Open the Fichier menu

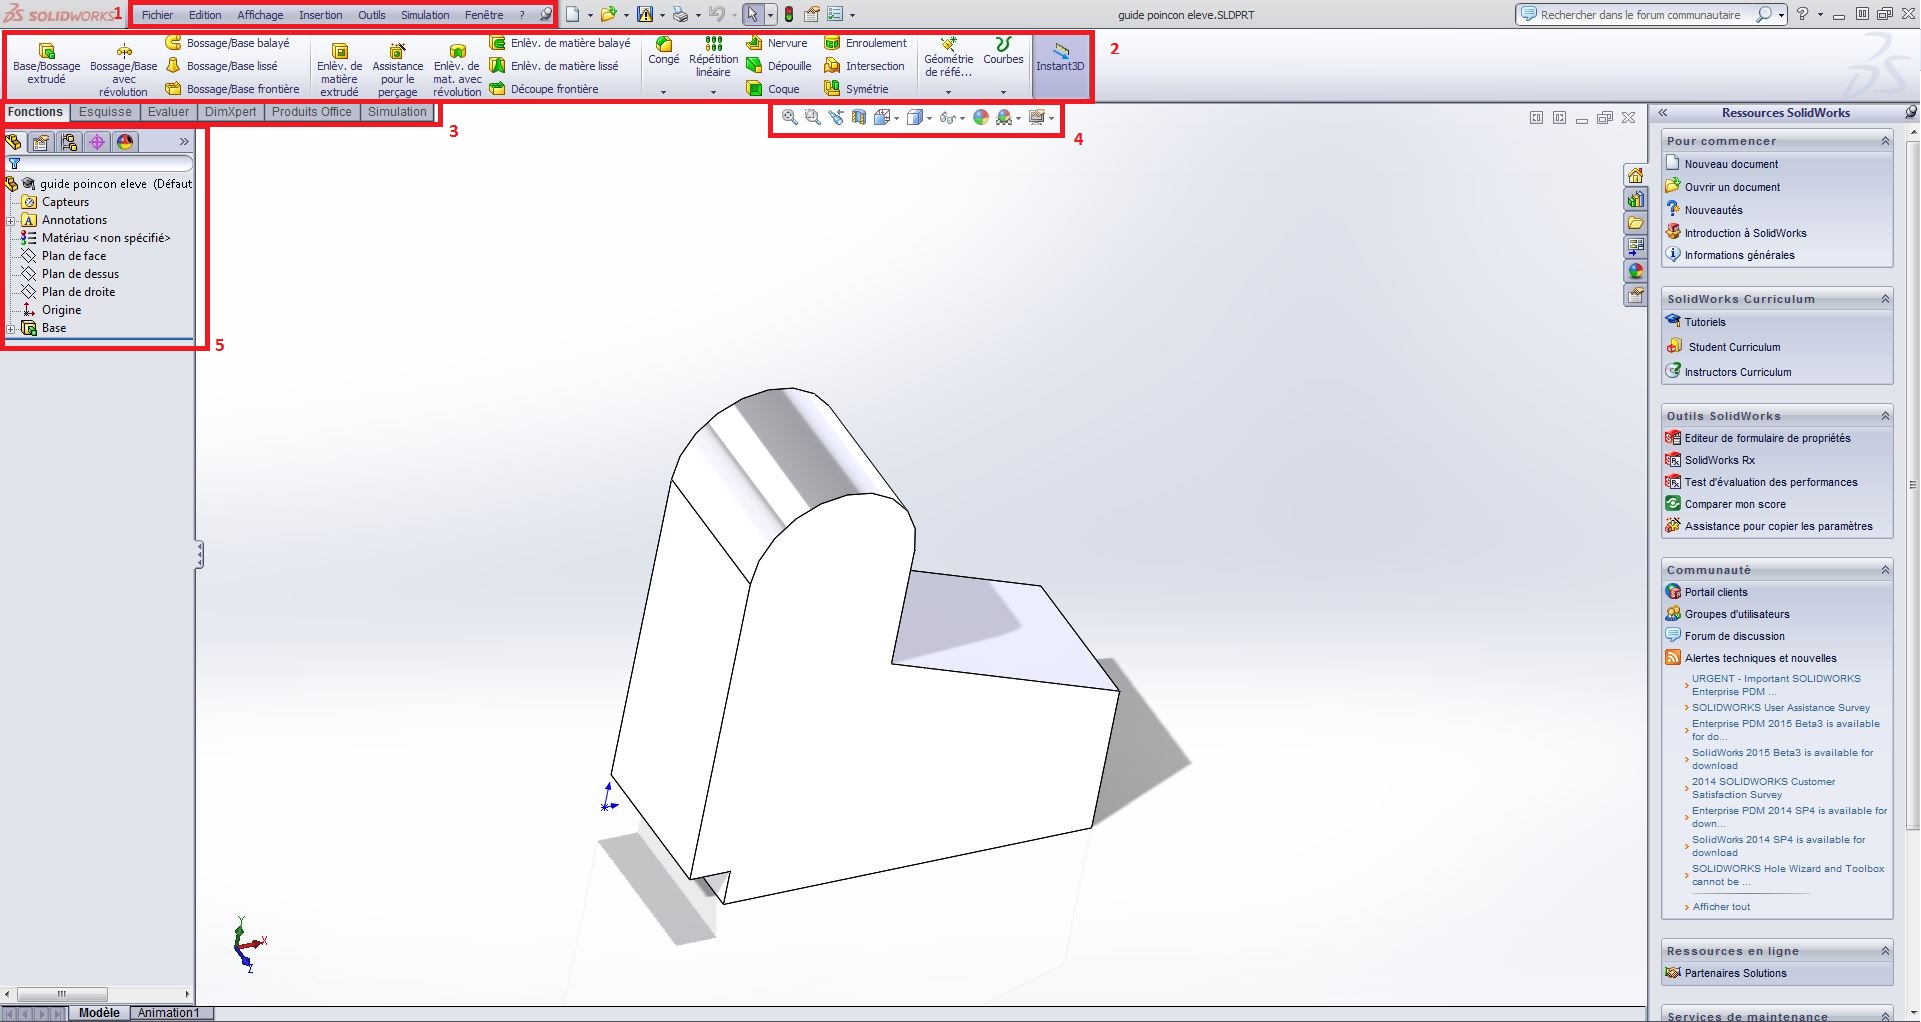157,15
